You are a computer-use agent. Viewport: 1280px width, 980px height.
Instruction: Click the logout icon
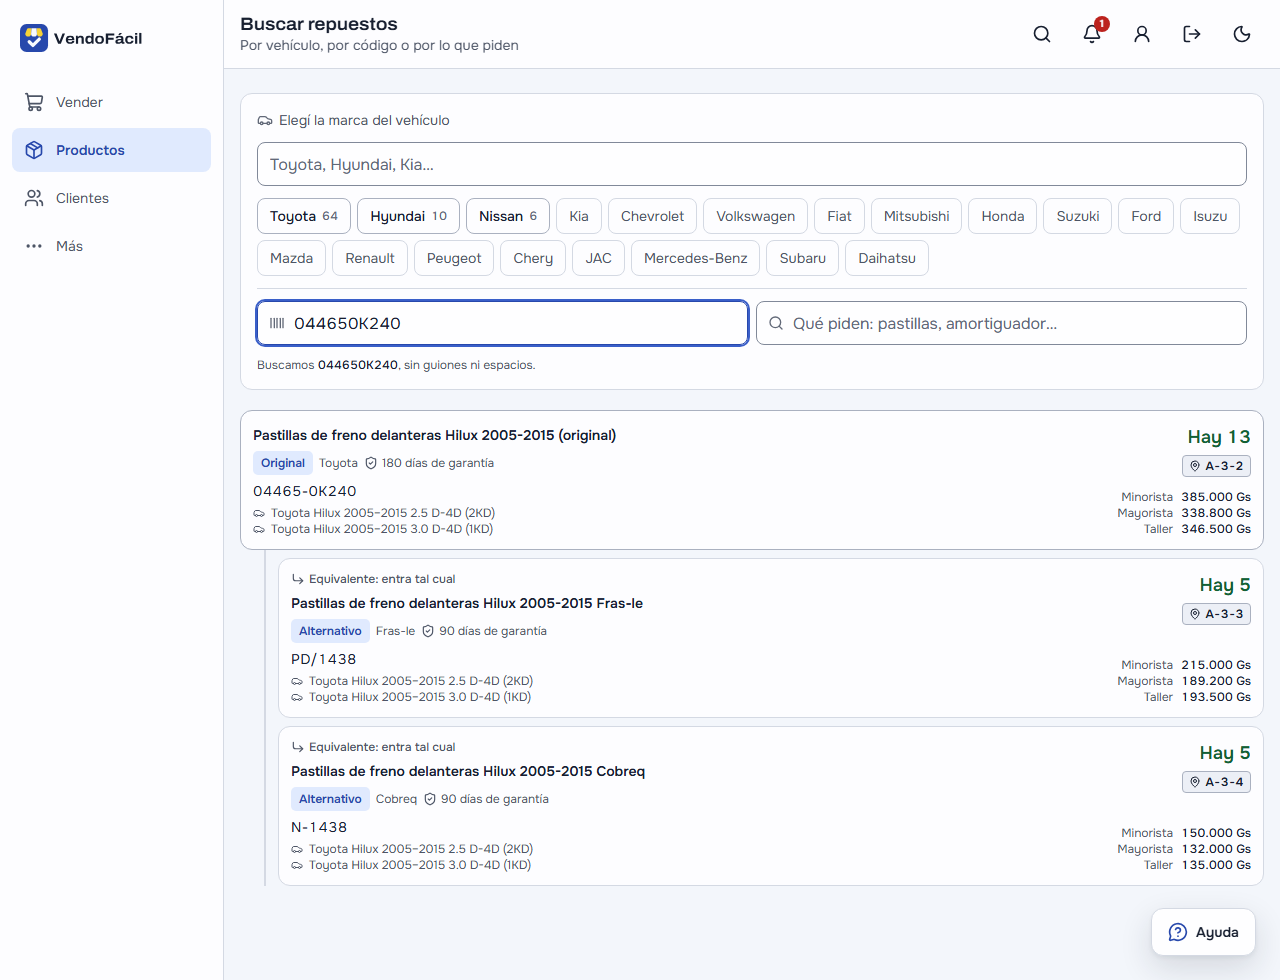click(1192, 34)
